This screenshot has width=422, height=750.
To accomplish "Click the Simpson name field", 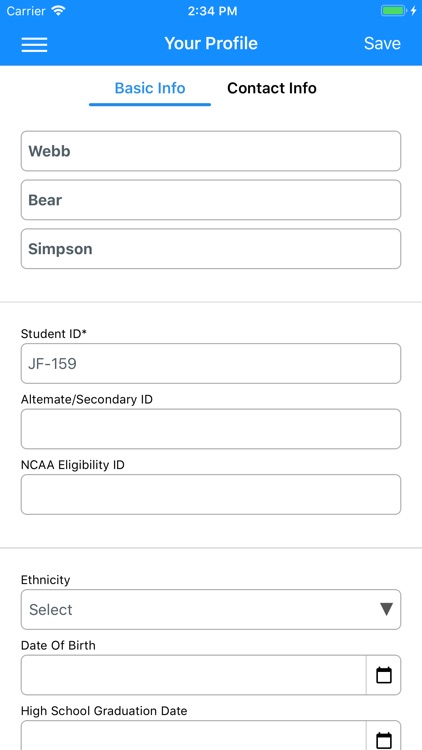I will pos(211,249).
